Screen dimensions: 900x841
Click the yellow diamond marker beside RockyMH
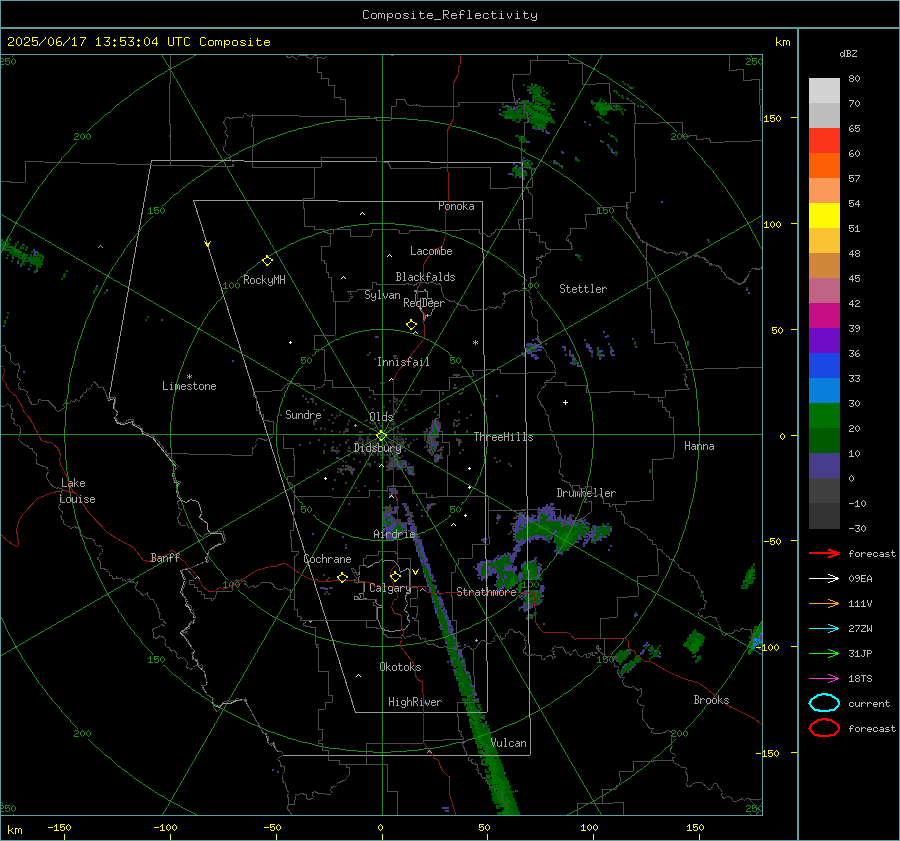point(267,261)
